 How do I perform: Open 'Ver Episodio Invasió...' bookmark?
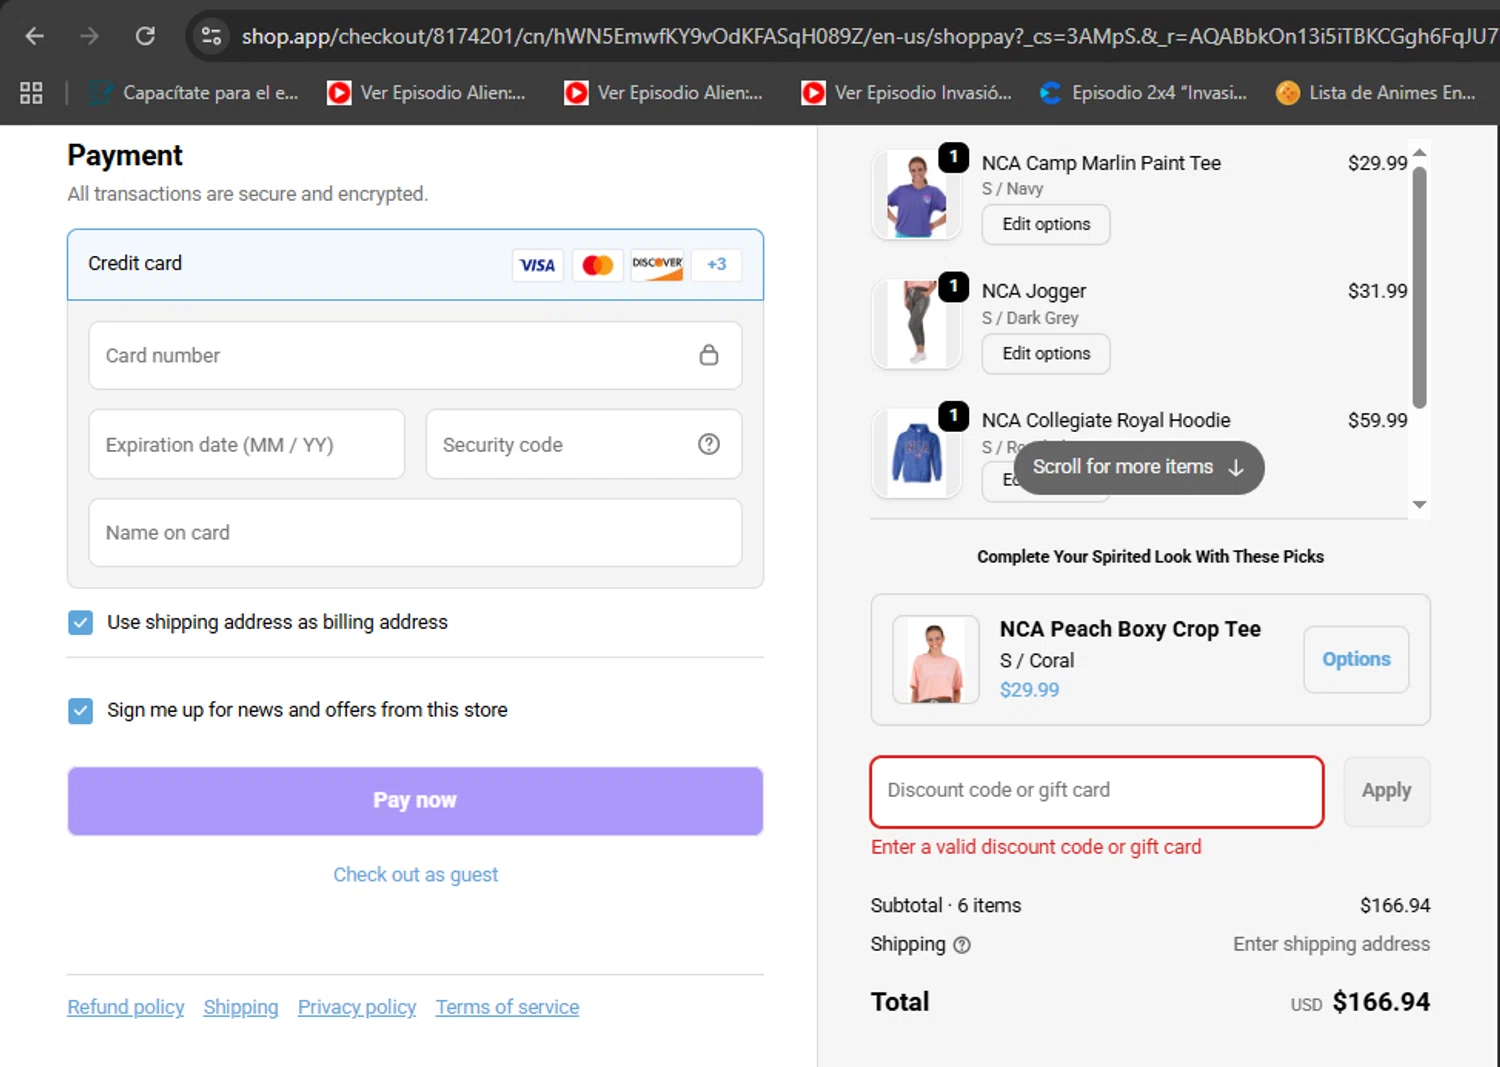pyautogui.click(x=907, y=93)
